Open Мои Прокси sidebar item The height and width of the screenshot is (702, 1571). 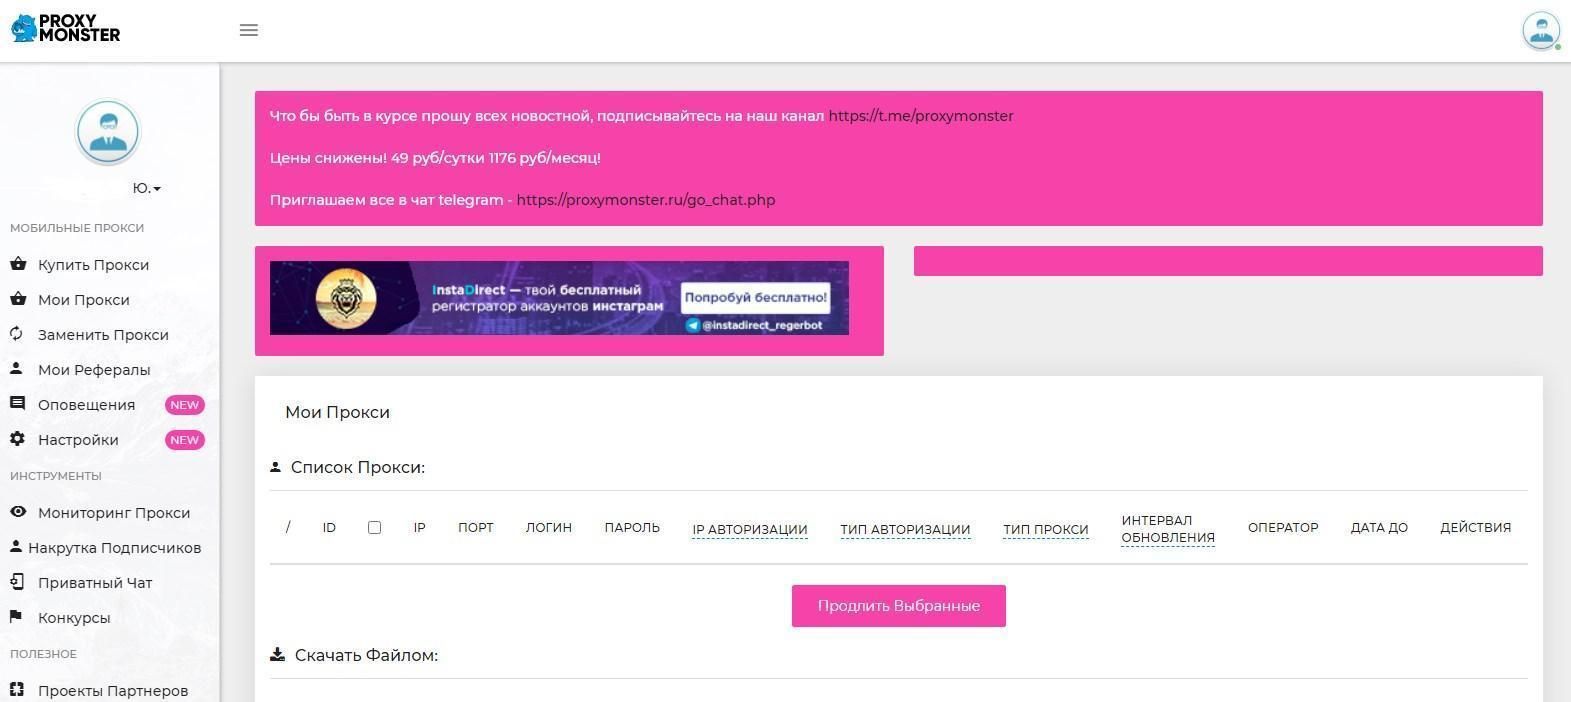[83, 300]
